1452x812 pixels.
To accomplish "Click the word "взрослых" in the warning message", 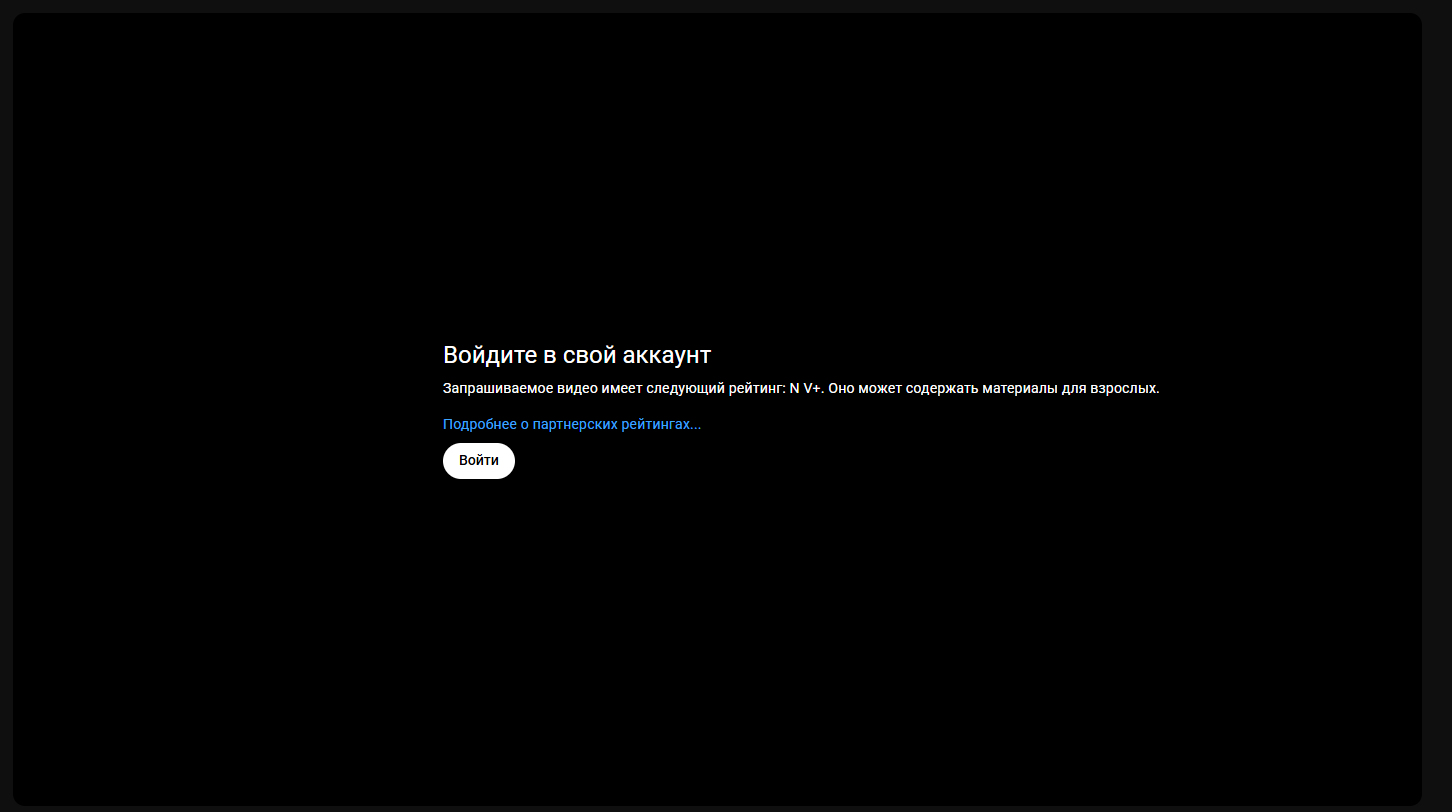I will 1123,388.
